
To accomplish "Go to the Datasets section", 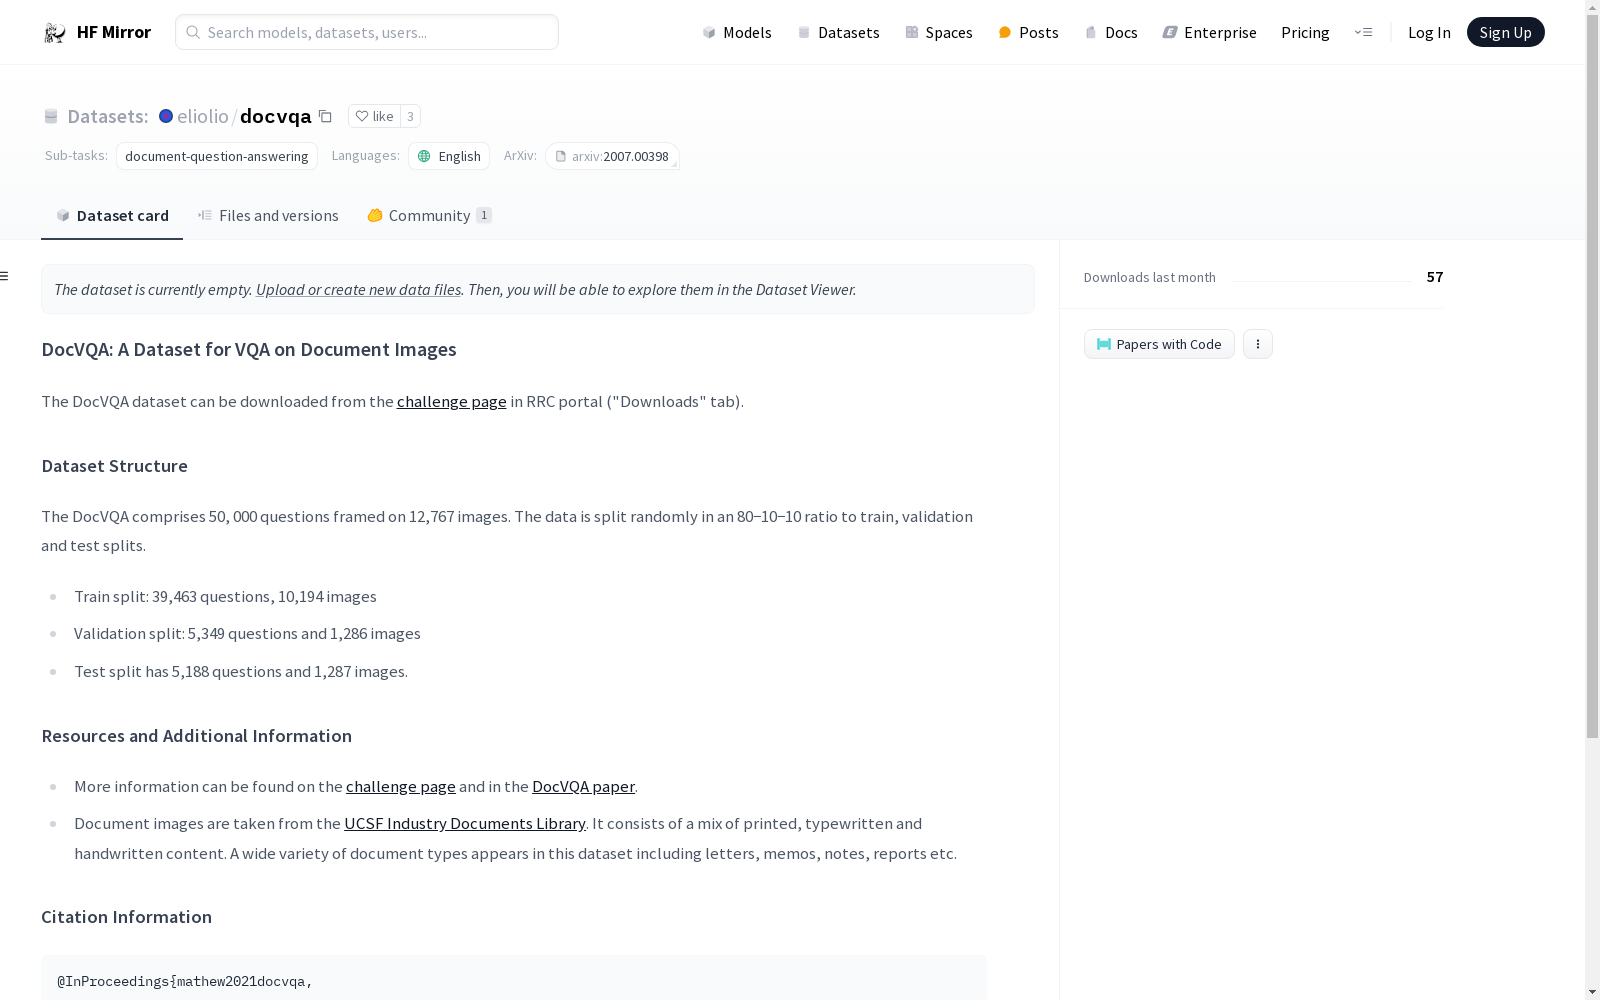I will point(838,32).
